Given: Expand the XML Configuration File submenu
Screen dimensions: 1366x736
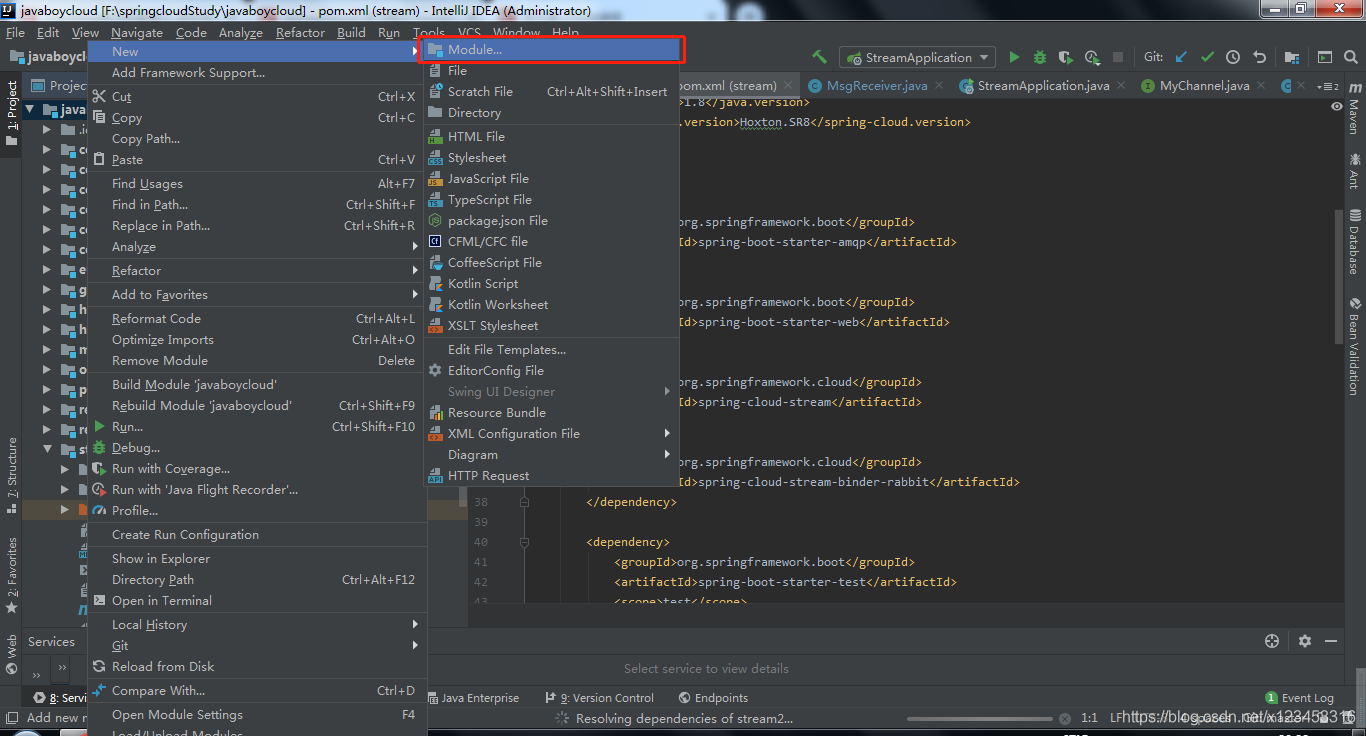Looking at the screenshot, I should click(551, 433).
